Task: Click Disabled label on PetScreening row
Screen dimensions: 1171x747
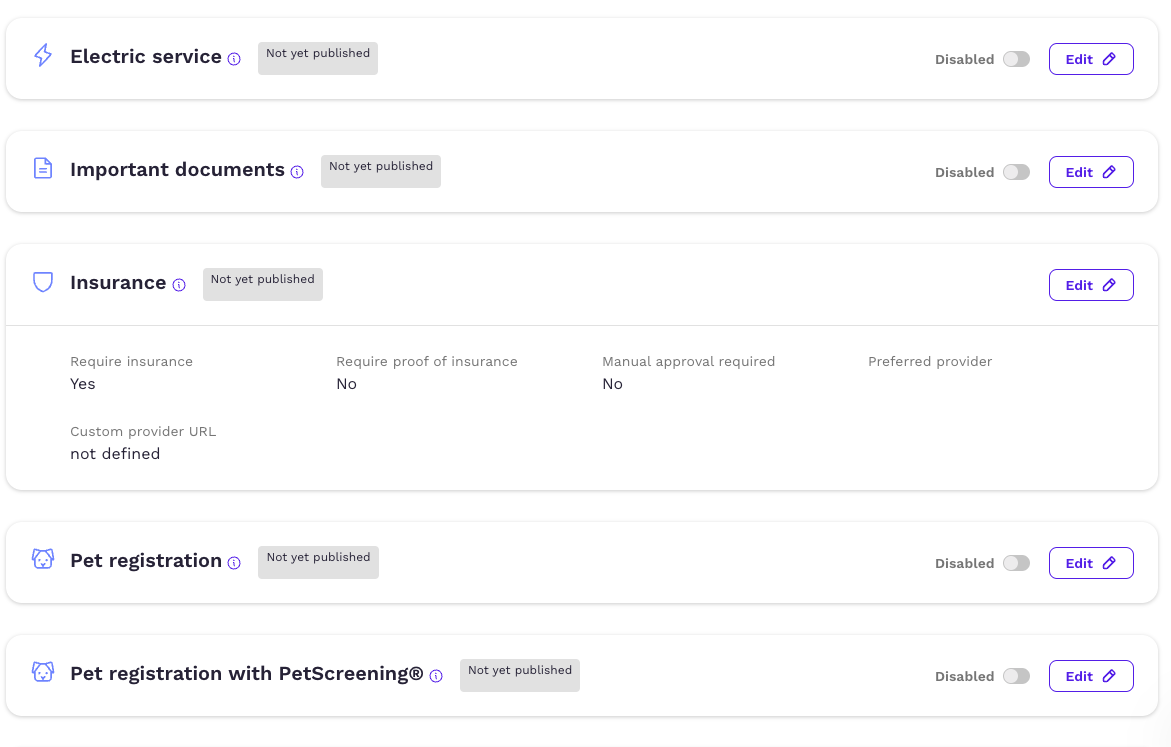Action: click(964, 677)
